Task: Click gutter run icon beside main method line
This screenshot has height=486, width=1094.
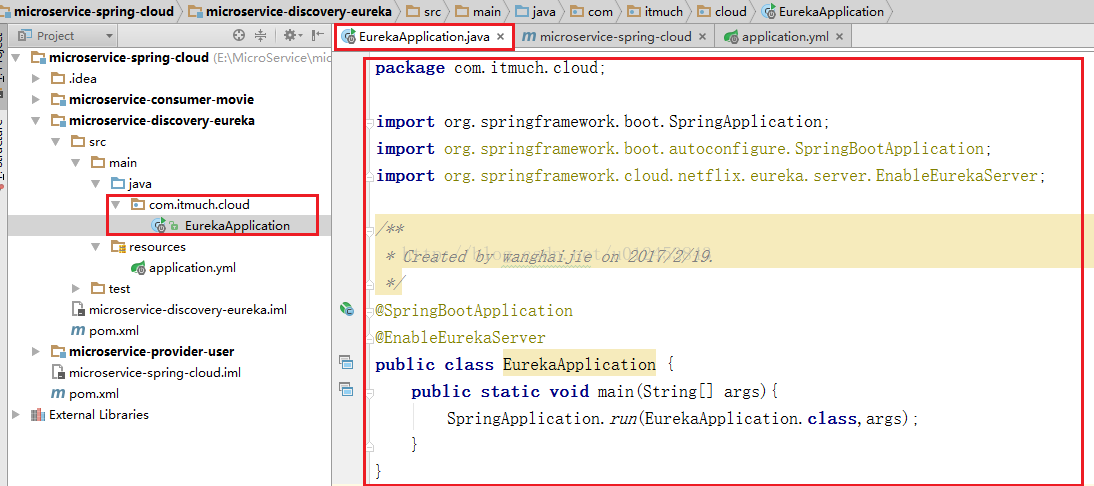Action: (x=345, y=389)
